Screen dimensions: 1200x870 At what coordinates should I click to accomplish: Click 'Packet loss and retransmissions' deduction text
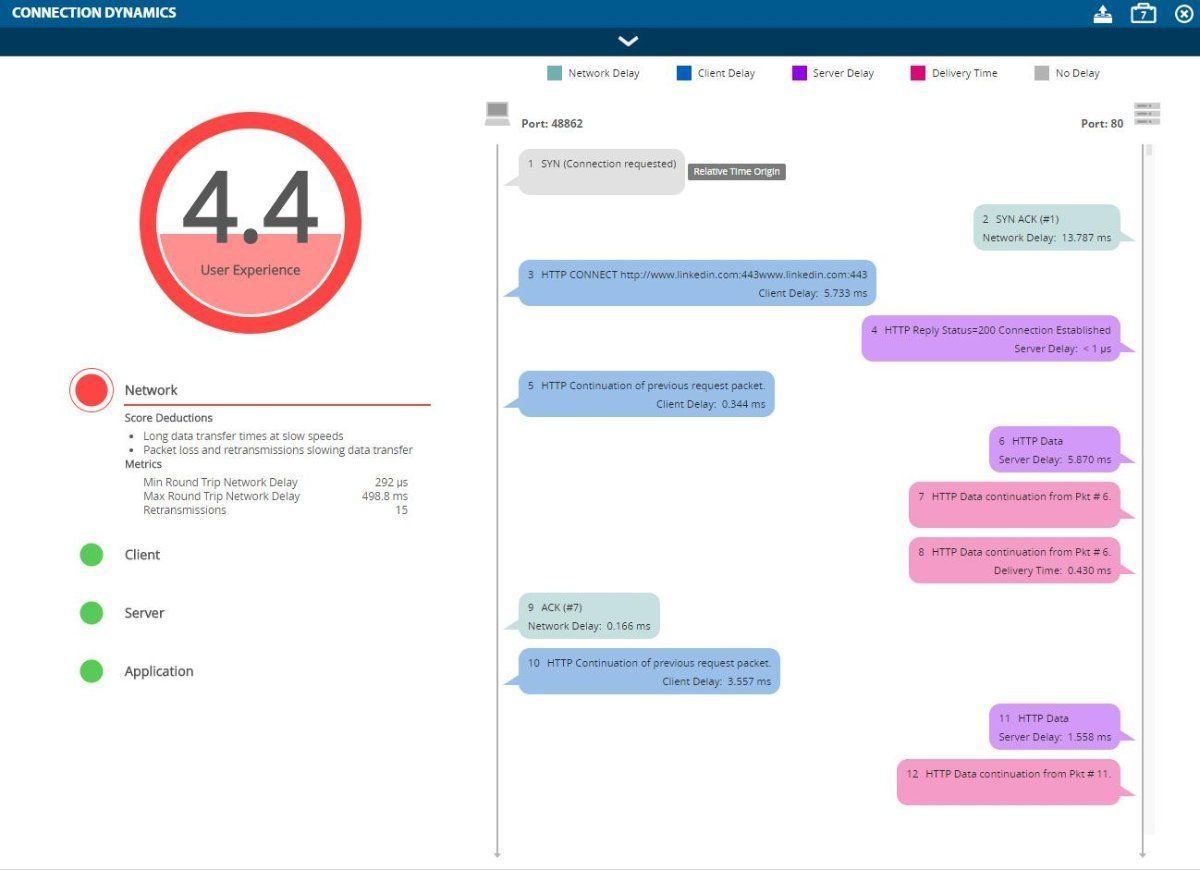tap(278, 450)
